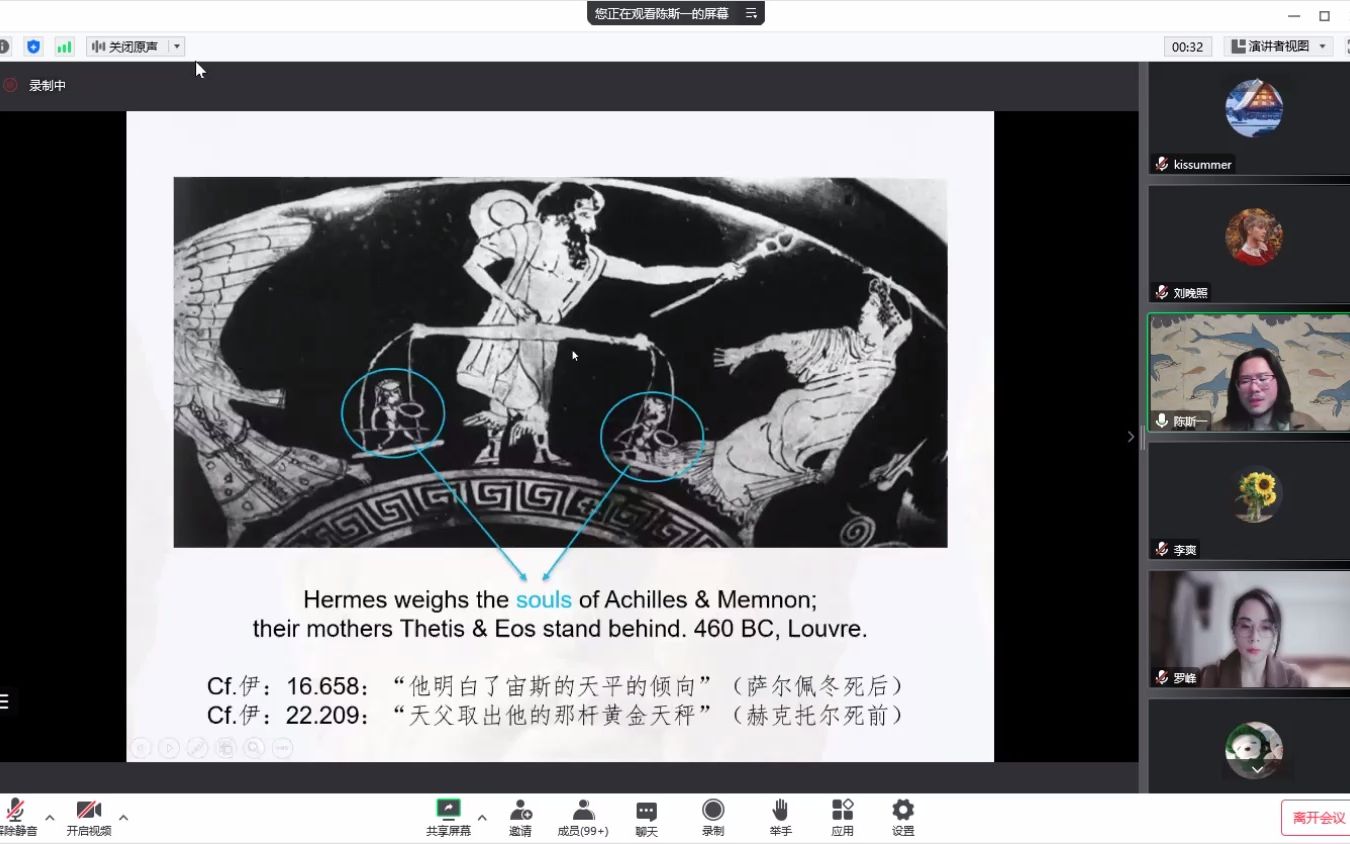Expand the 关闭原声 dropdown arrow
This screenshot has height=844, width=1350.
coord(177,46)
